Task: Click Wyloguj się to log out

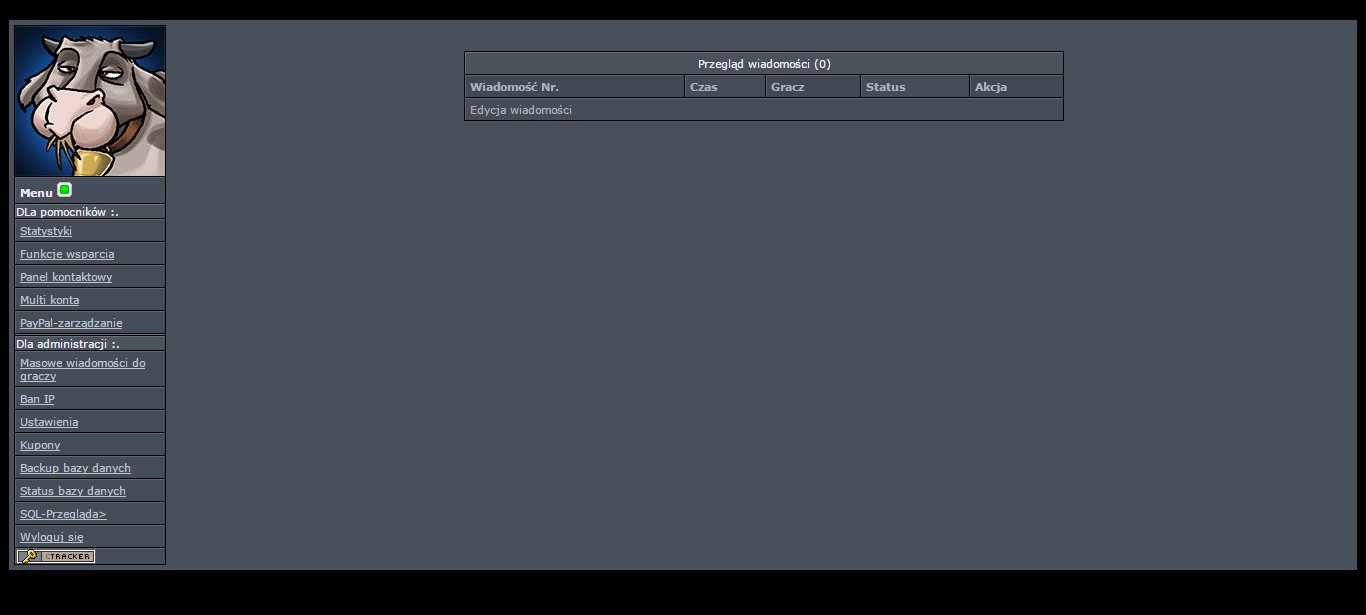Action: (51, 537)
